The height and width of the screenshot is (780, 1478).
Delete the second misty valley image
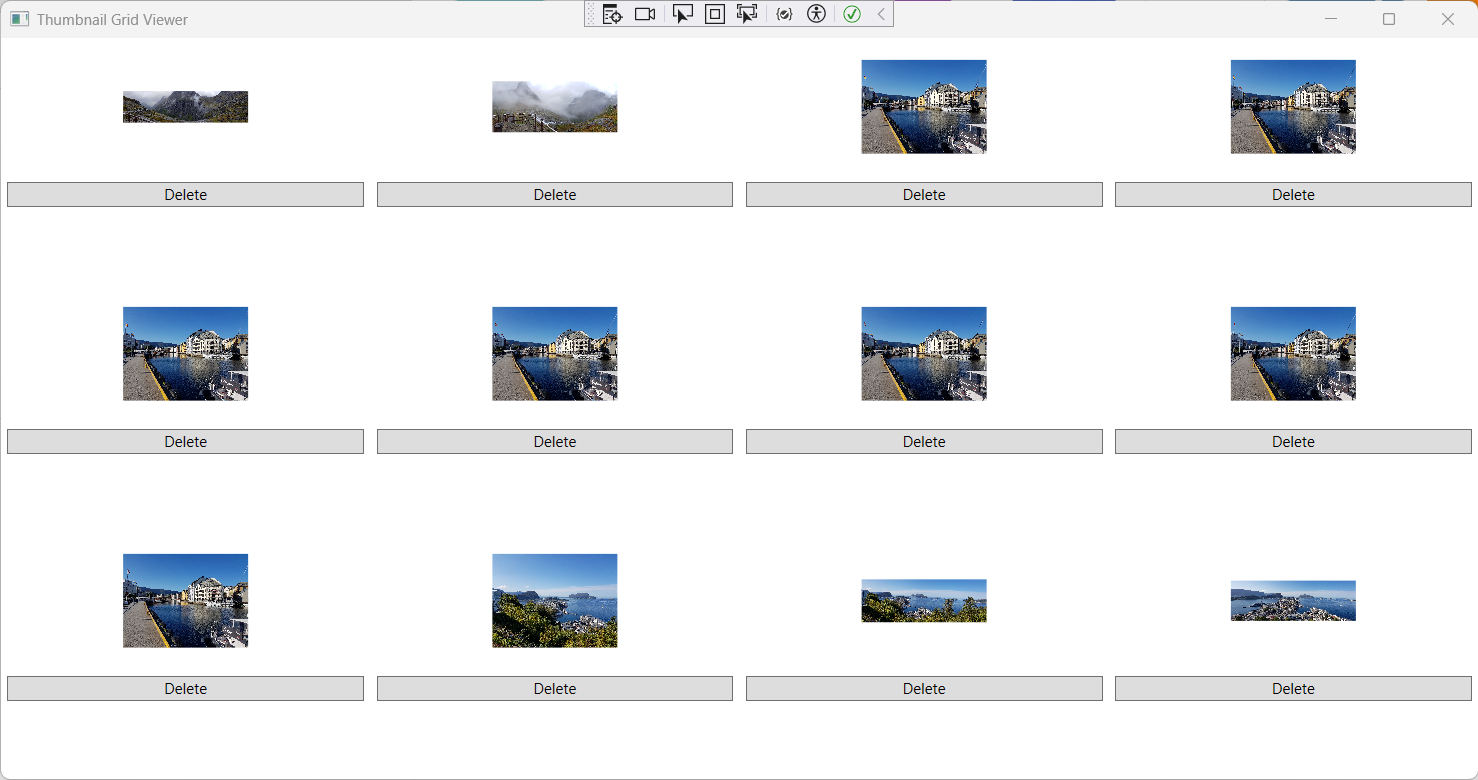pyautogui.click(x=554, y=194)
